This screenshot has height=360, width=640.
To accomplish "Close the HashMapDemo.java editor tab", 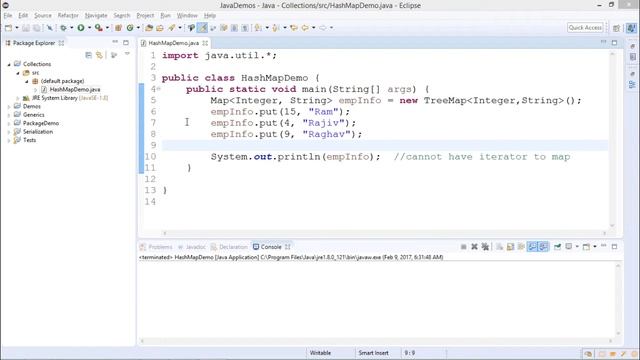I will click(205, 43).
